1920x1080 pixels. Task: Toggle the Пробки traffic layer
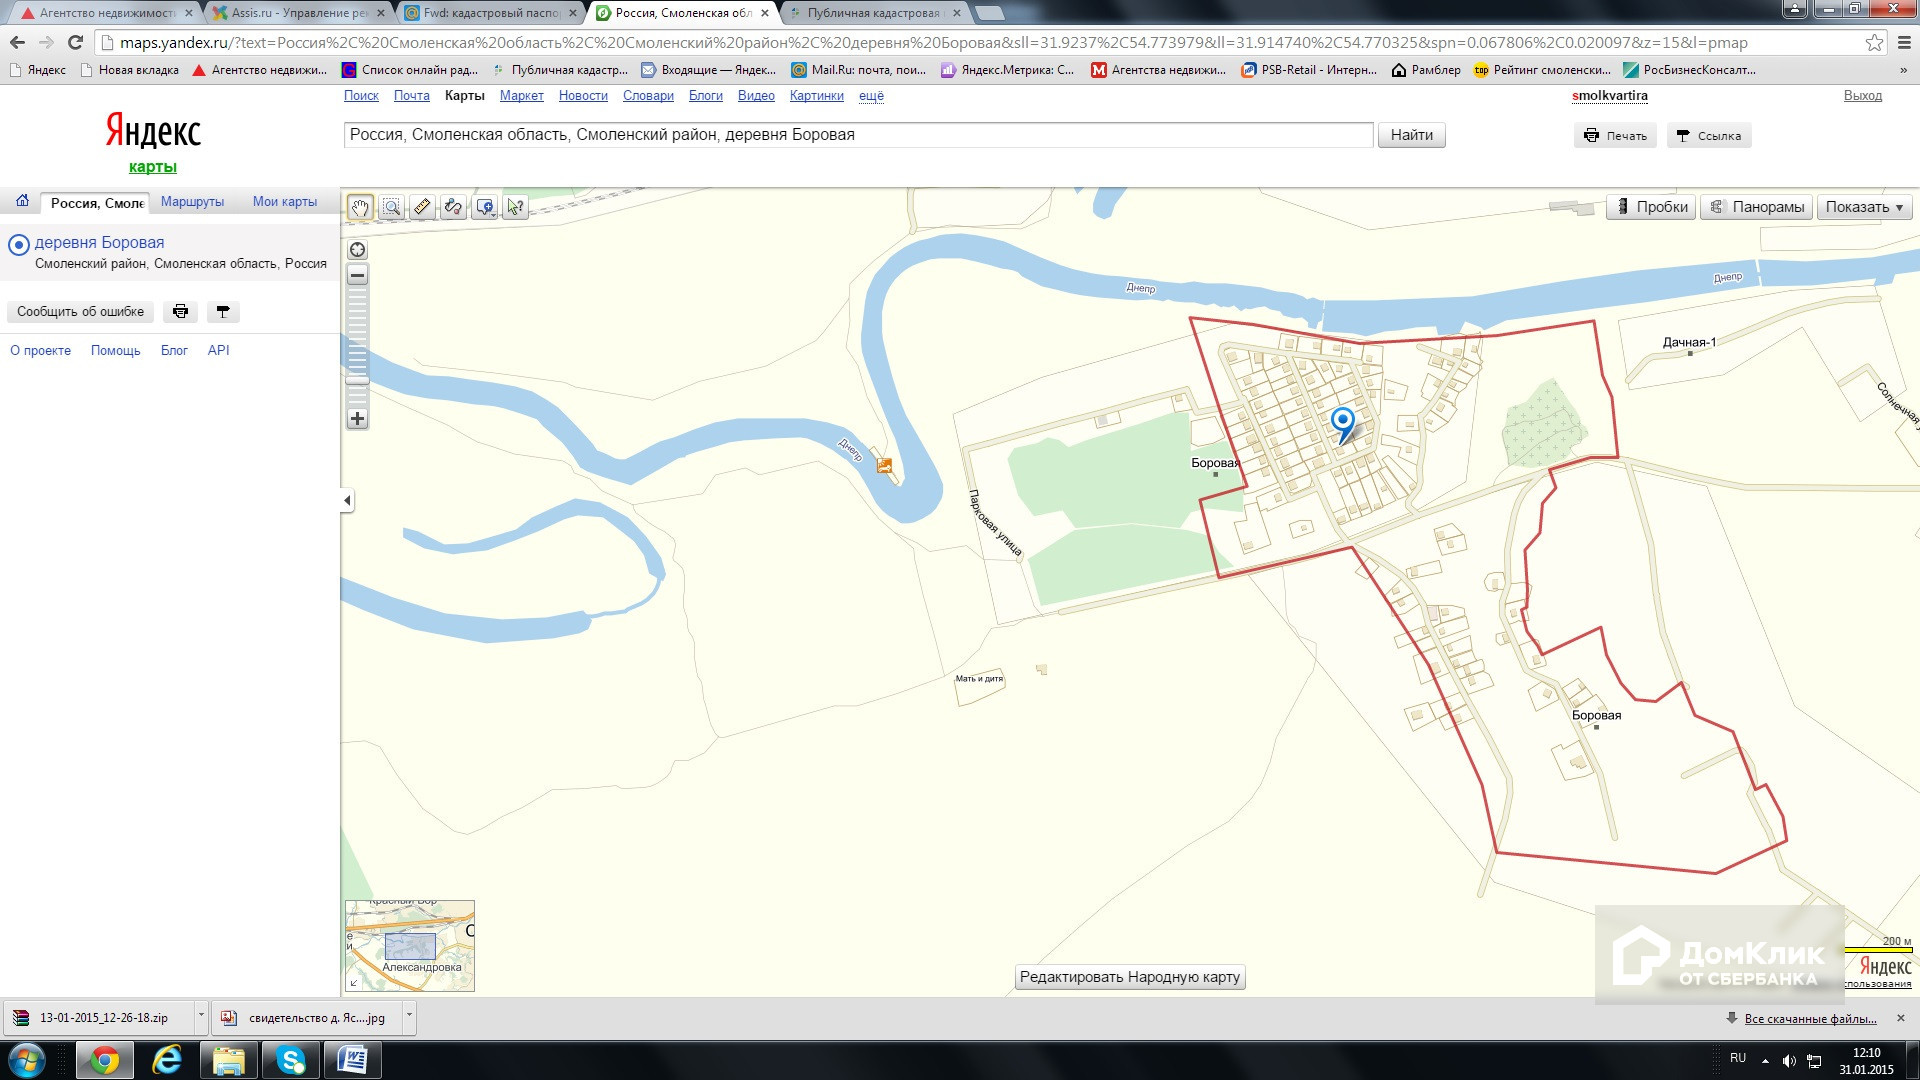pyautogui.click(x=1651, y=207)
